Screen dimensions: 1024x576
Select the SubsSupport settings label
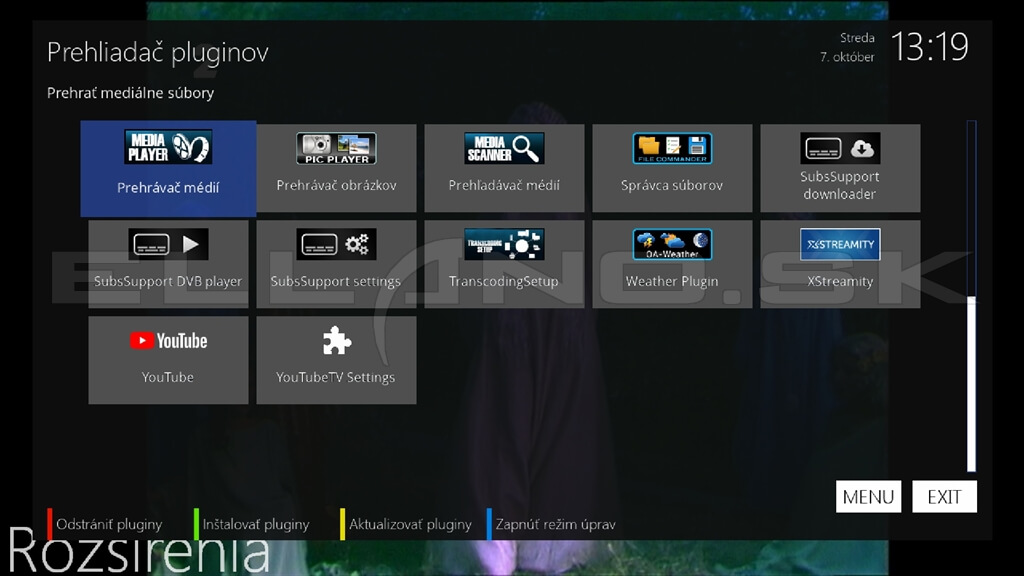(336, 281)
